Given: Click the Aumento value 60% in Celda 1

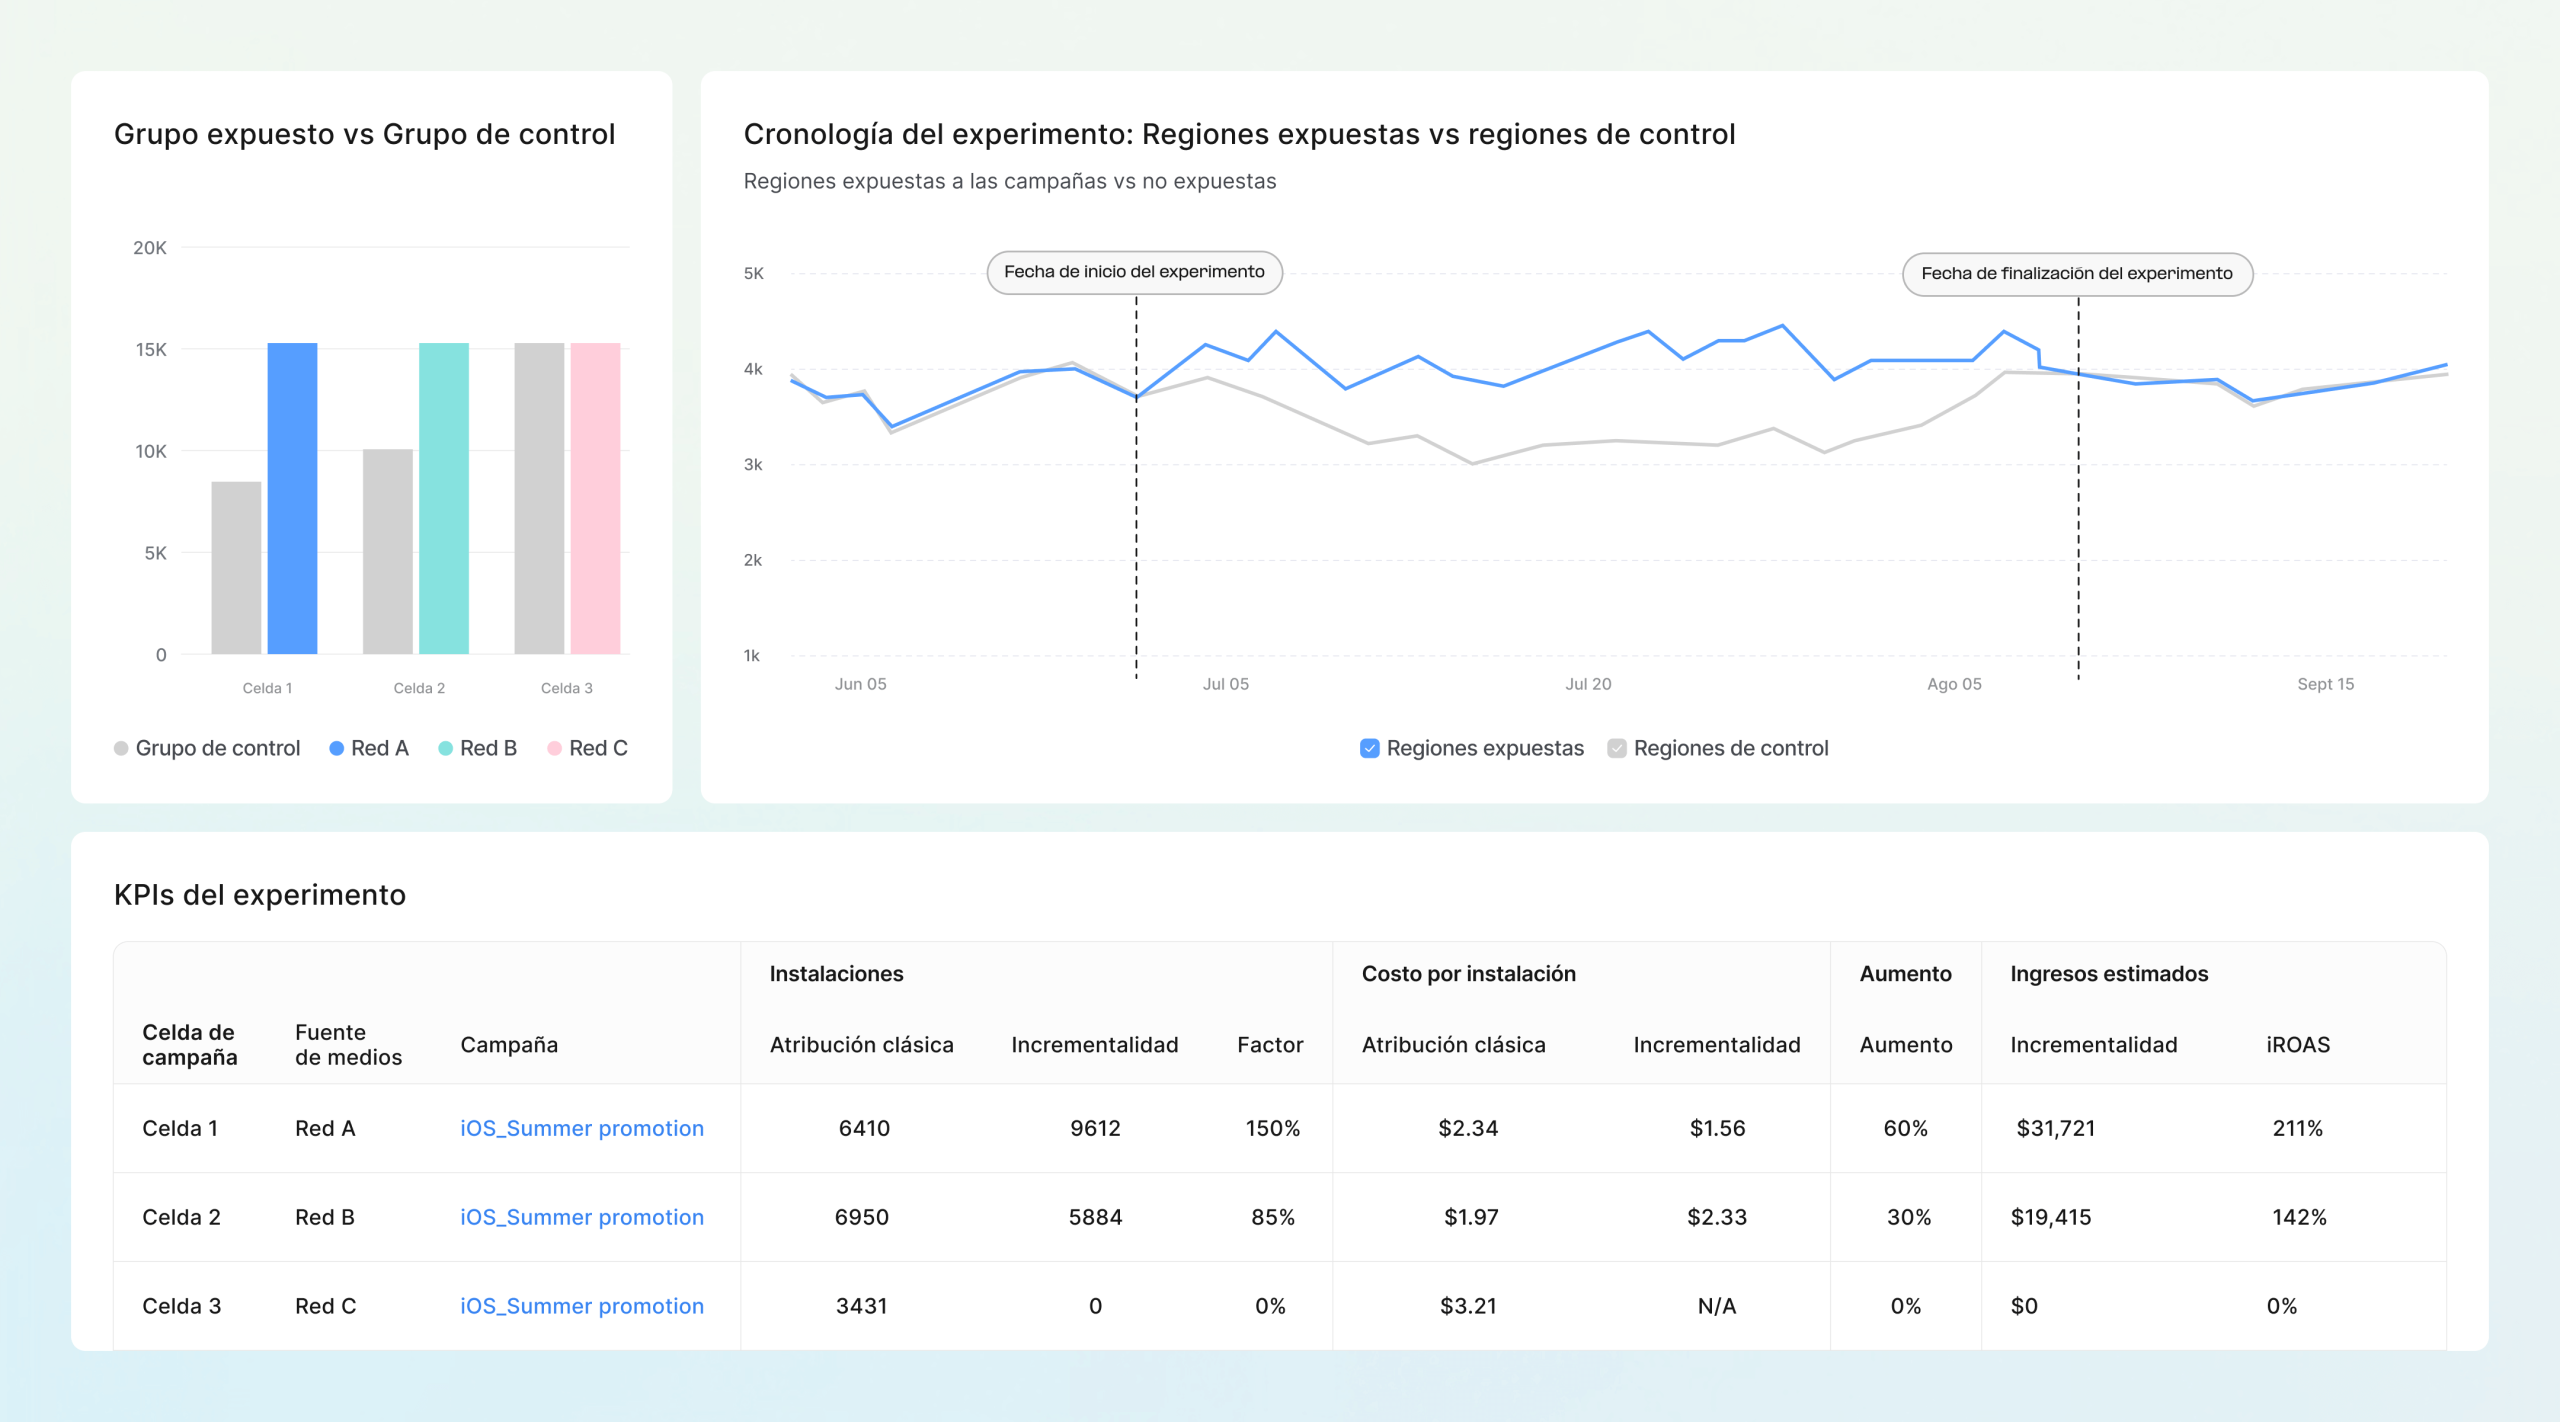Looking at the screenshot, I should point(1905,1128).
